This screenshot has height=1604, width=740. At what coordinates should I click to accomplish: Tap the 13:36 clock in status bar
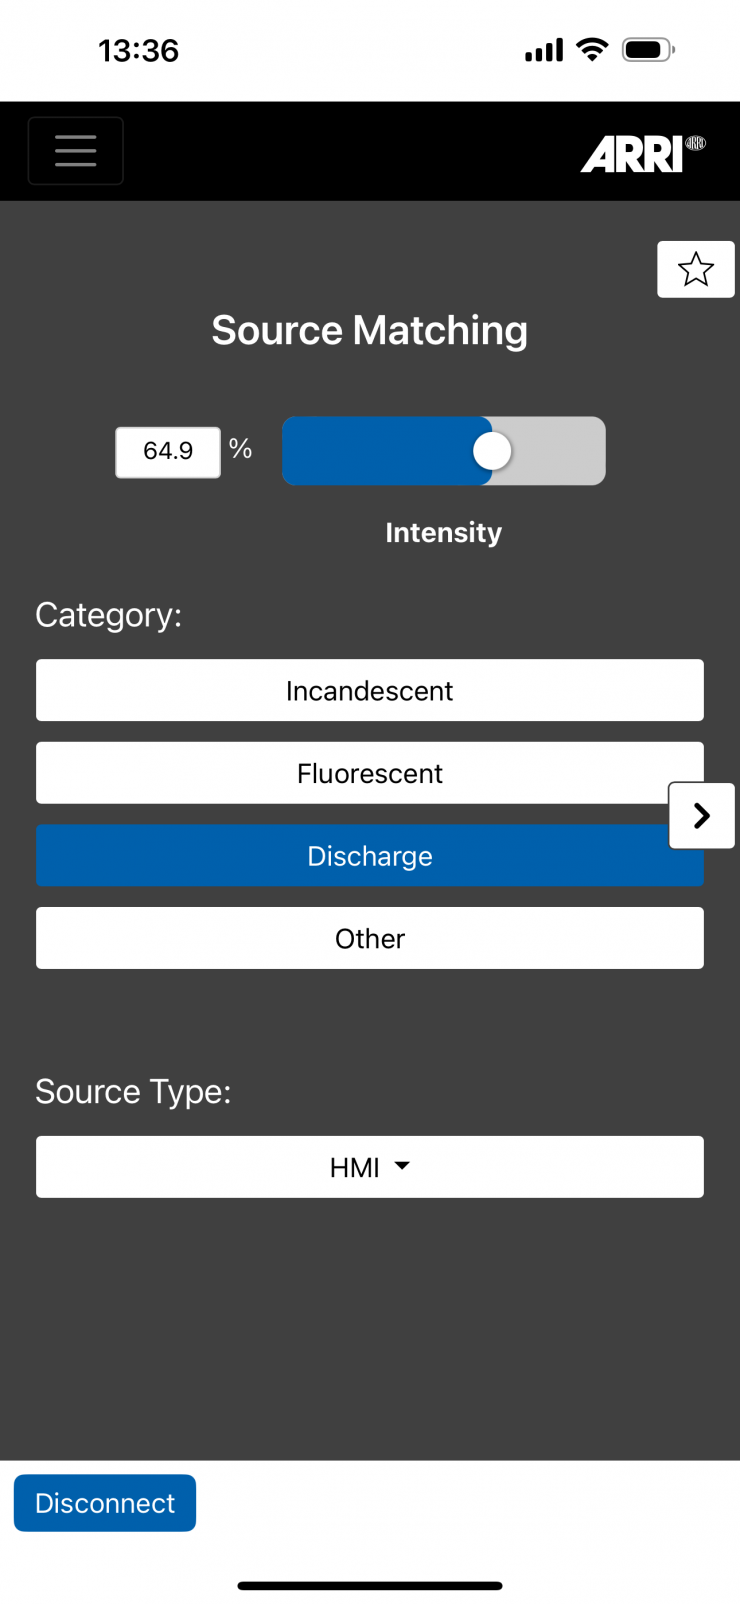pyautogui.click(x=138, y=50)
